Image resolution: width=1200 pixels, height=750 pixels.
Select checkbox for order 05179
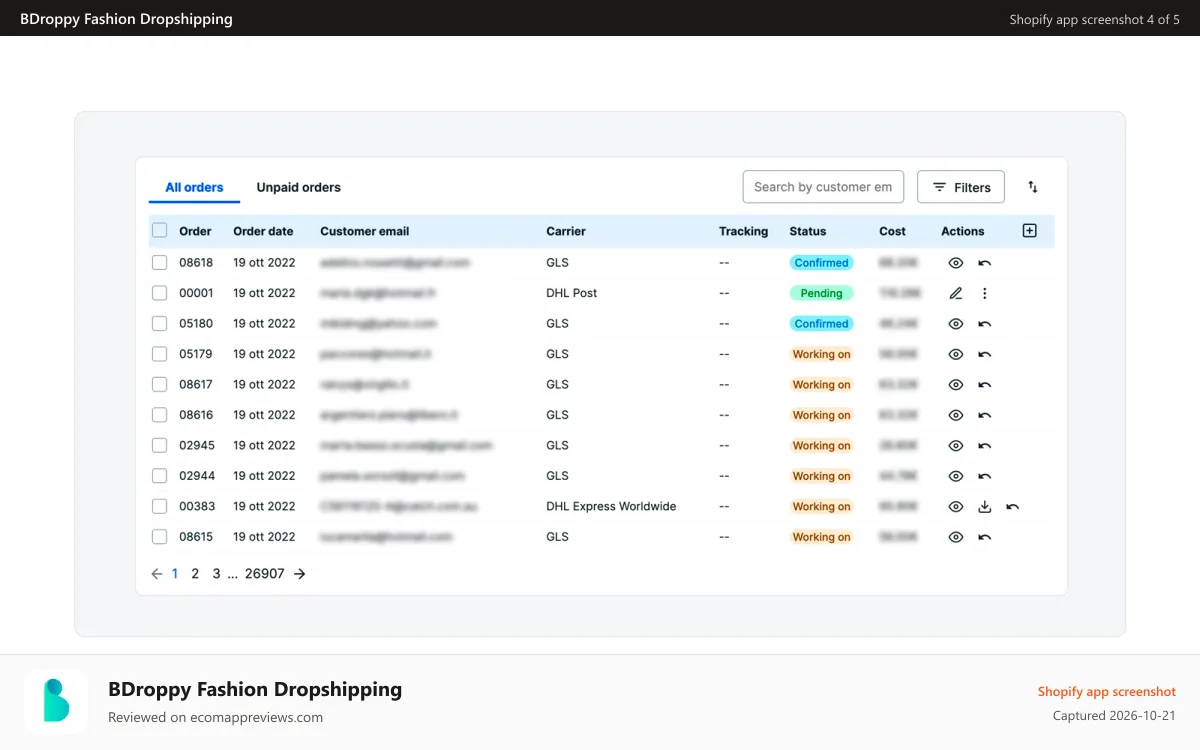tap(160, 354)
